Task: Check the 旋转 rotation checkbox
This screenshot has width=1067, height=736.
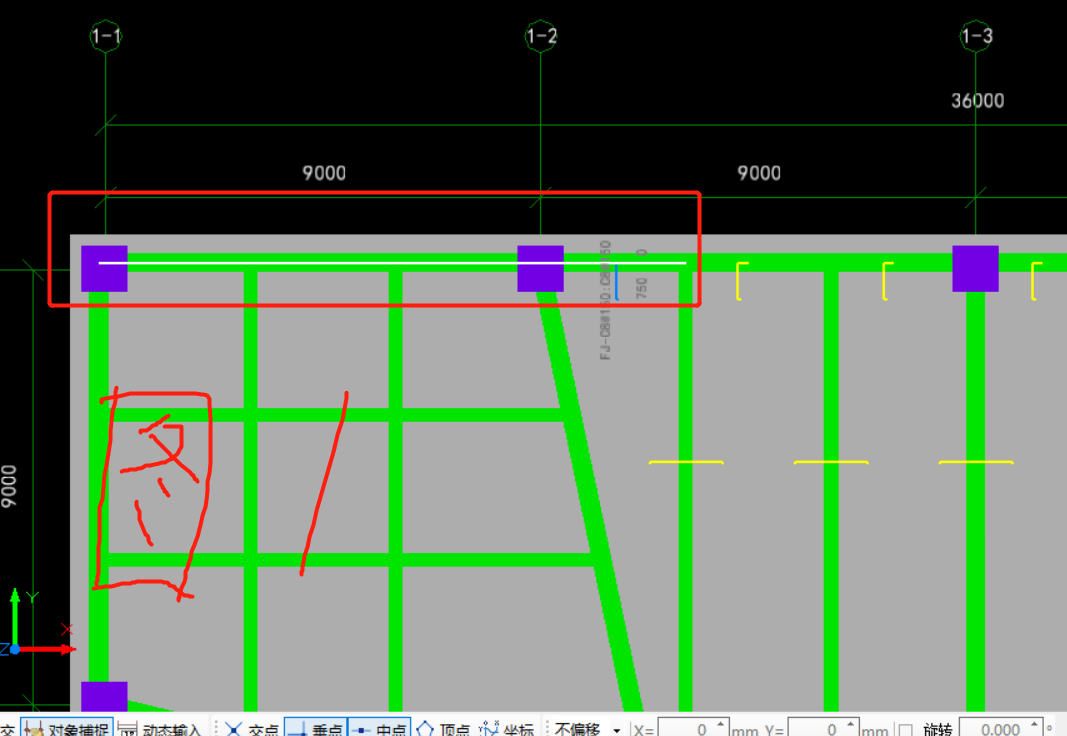Action: 906,730
